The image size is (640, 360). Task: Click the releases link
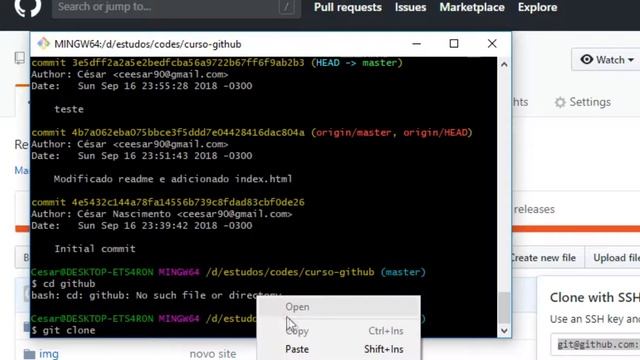click(x=534, y=209)
